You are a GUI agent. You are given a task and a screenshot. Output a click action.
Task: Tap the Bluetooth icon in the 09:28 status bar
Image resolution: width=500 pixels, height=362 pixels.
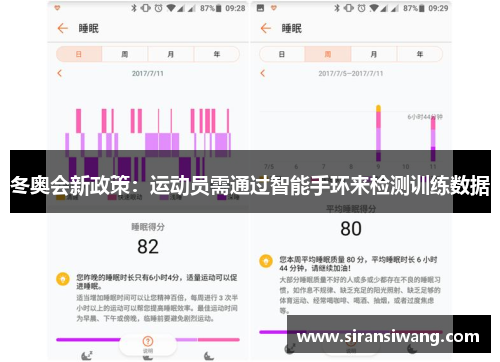pos(134,8)
